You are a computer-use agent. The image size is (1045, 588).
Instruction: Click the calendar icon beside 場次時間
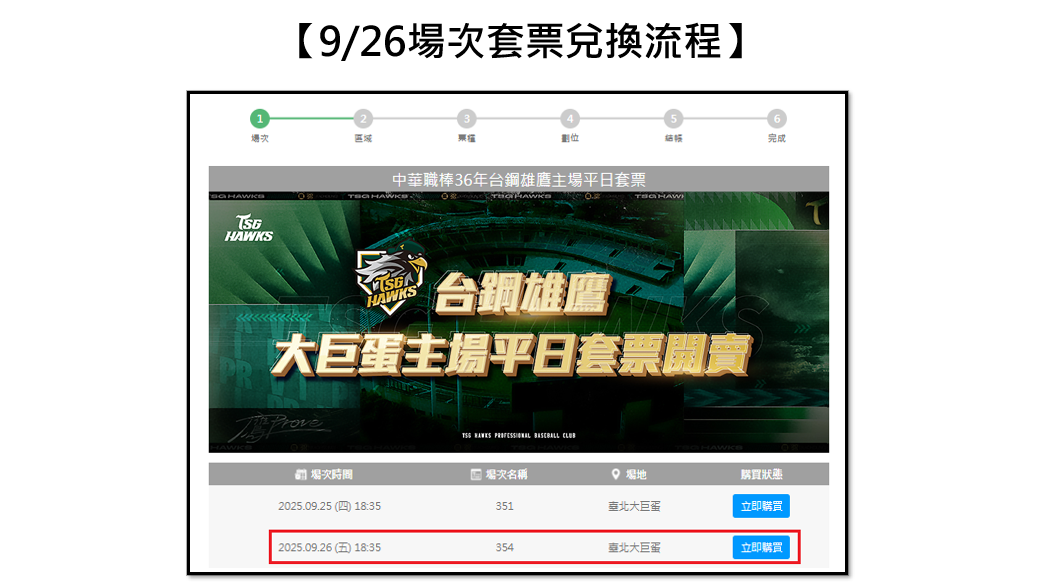(301, 475)
